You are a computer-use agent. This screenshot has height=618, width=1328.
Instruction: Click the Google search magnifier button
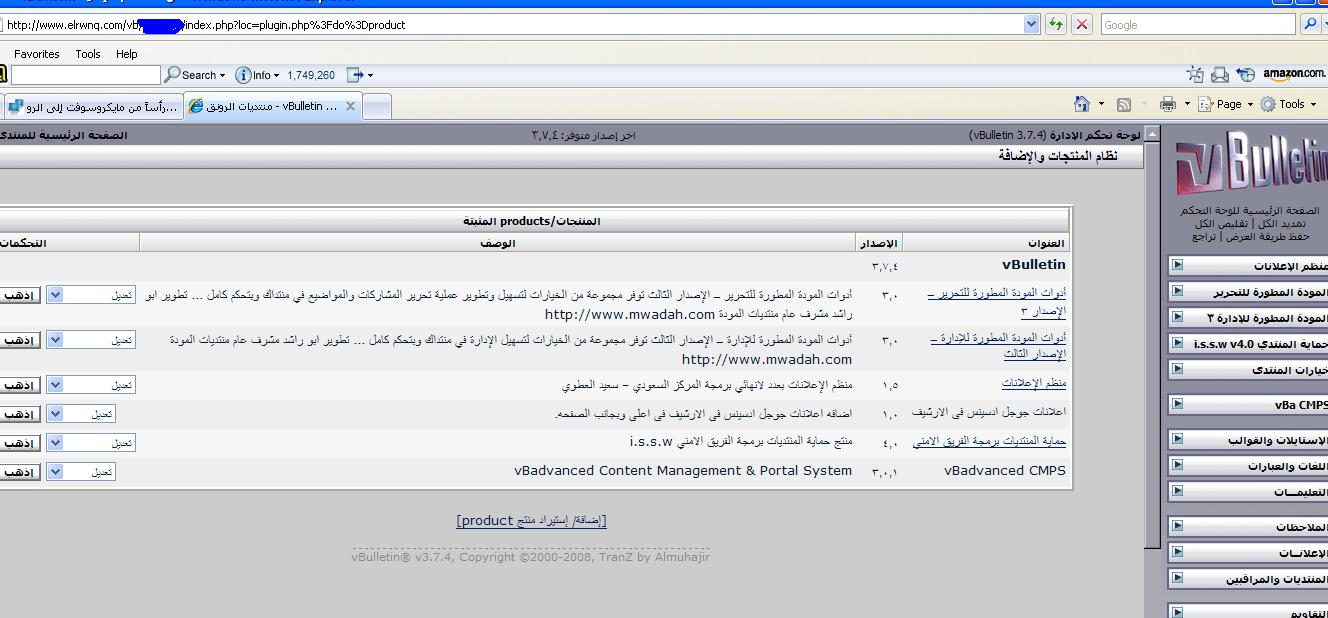click(x=1310, y=25)
